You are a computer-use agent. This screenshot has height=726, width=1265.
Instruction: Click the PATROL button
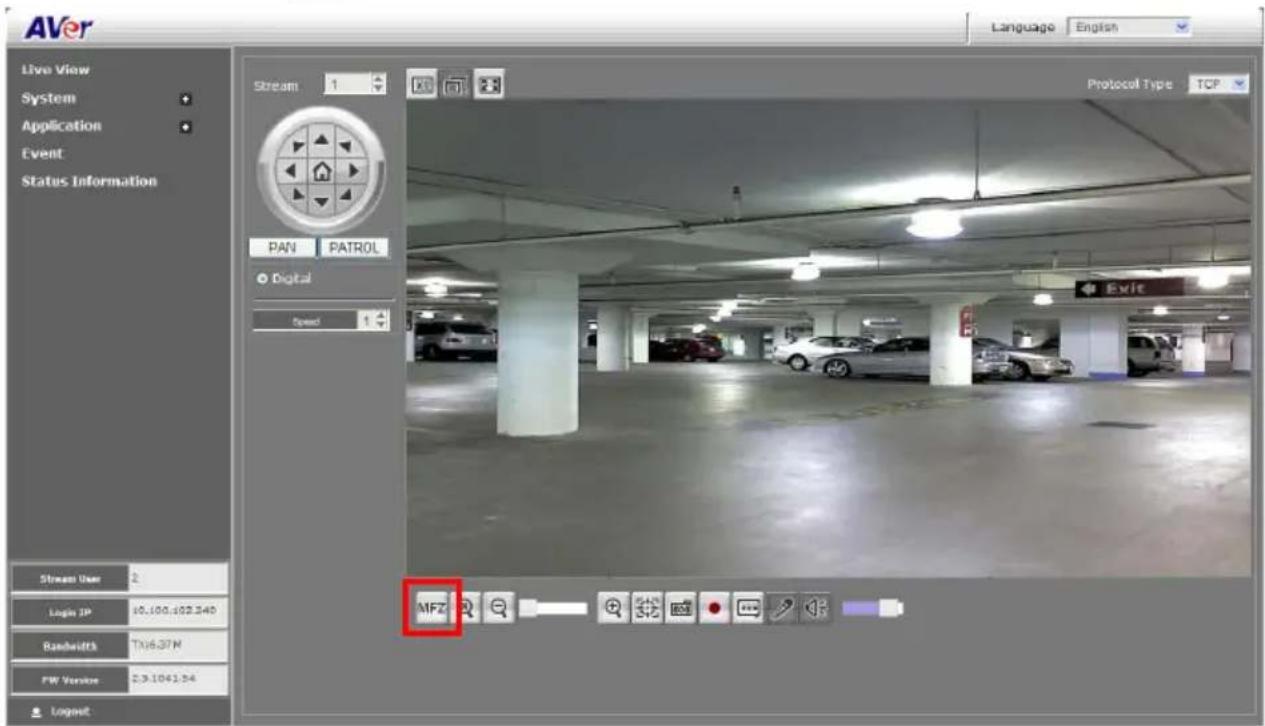tap(354, 249)
